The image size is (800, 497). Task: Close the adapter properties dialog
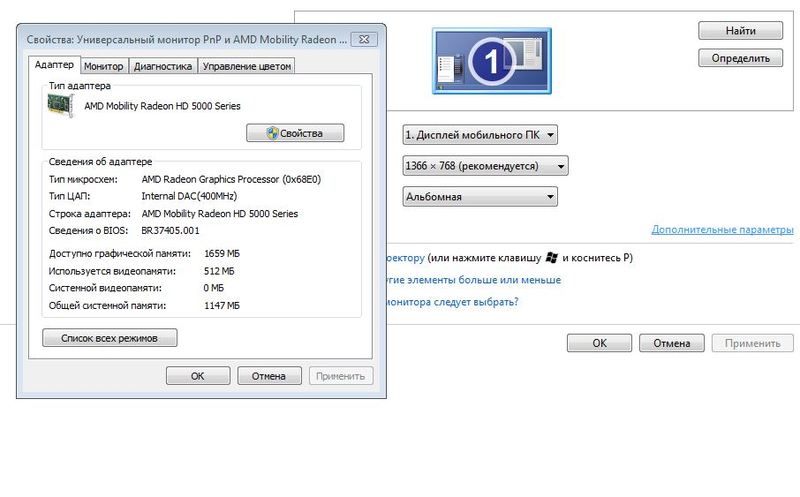click(x=364, y=40)
